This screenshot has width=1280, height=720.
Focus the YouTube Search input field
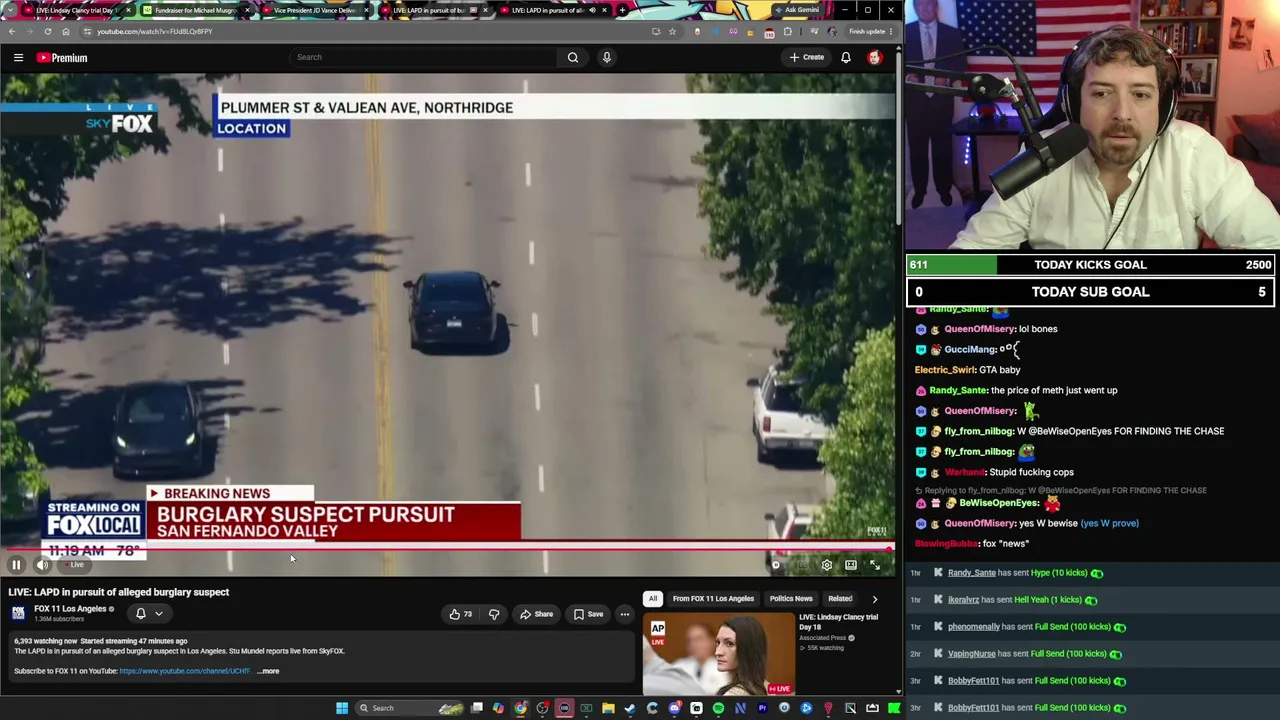[425, 58]
